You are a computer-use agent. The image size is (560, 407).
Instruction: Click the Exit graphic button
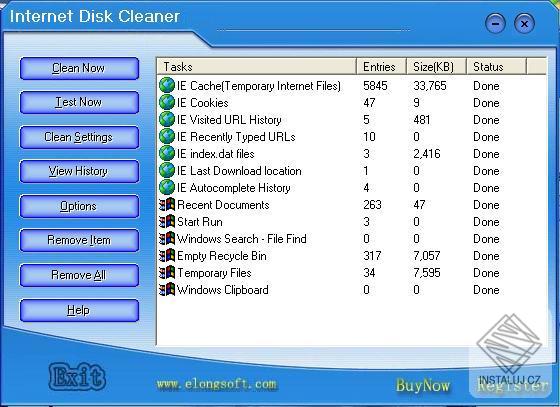(x=77, y=377)
